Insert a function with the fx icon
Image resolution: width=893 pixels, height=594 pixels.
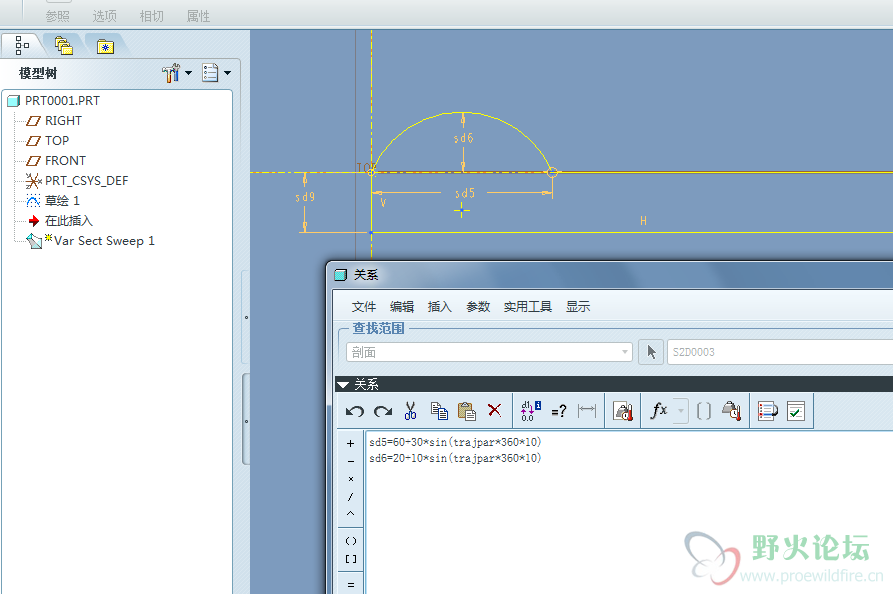(x=659, y=410)
